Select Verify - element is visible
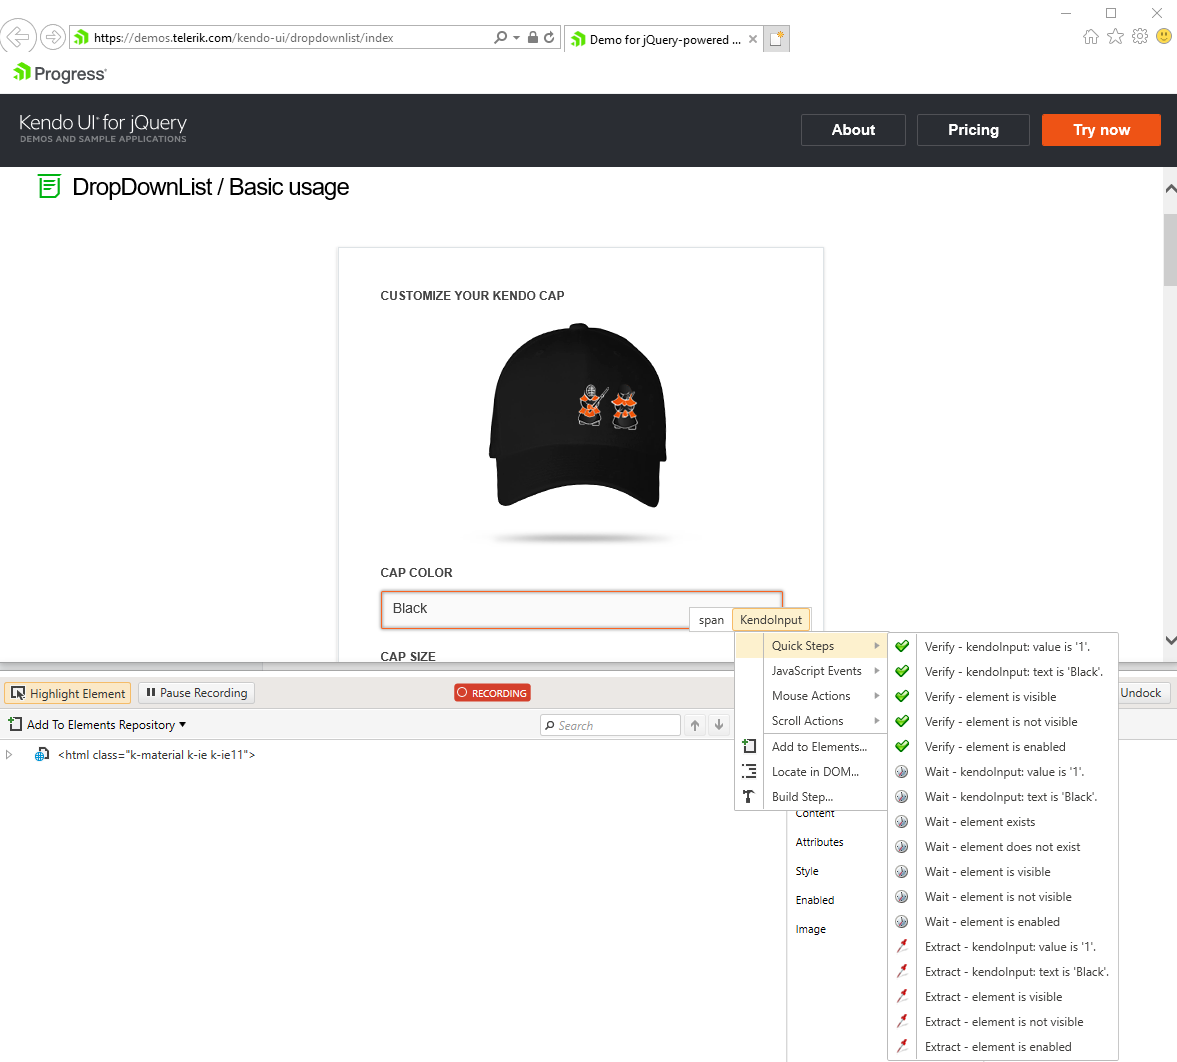 tap(990, 697)
